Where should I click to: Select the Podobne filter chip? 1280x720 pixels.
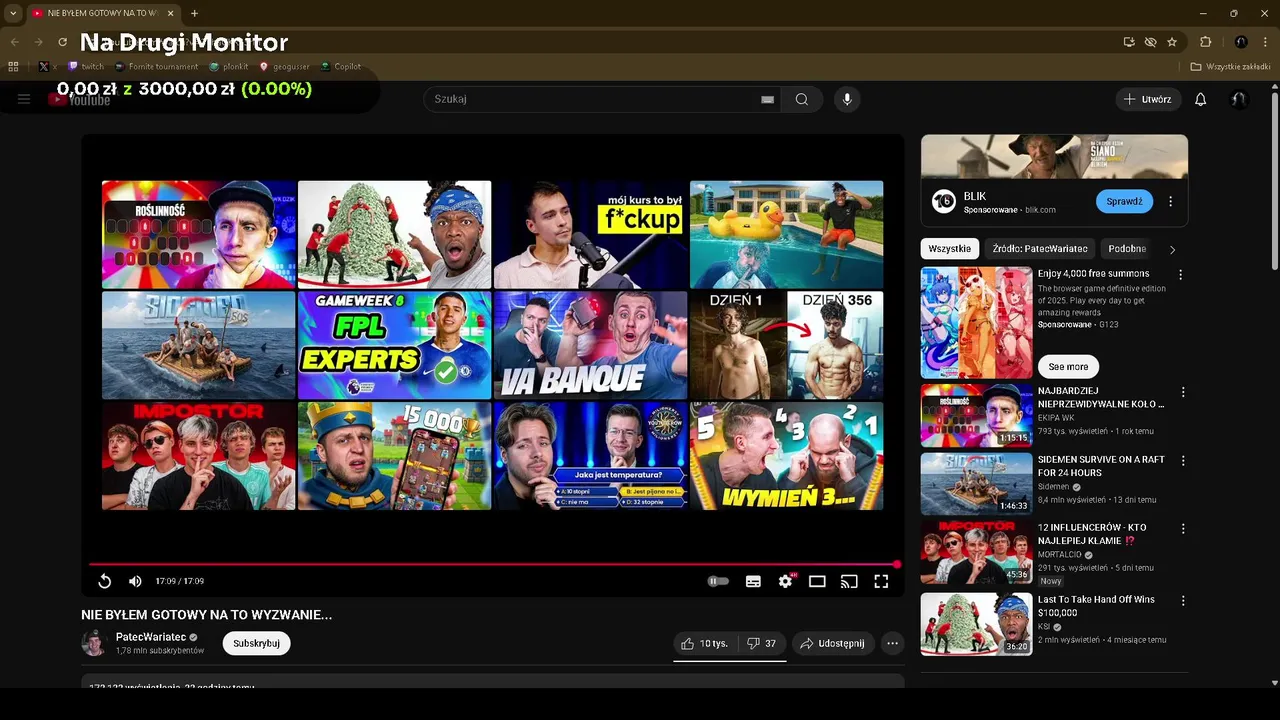1127,249
